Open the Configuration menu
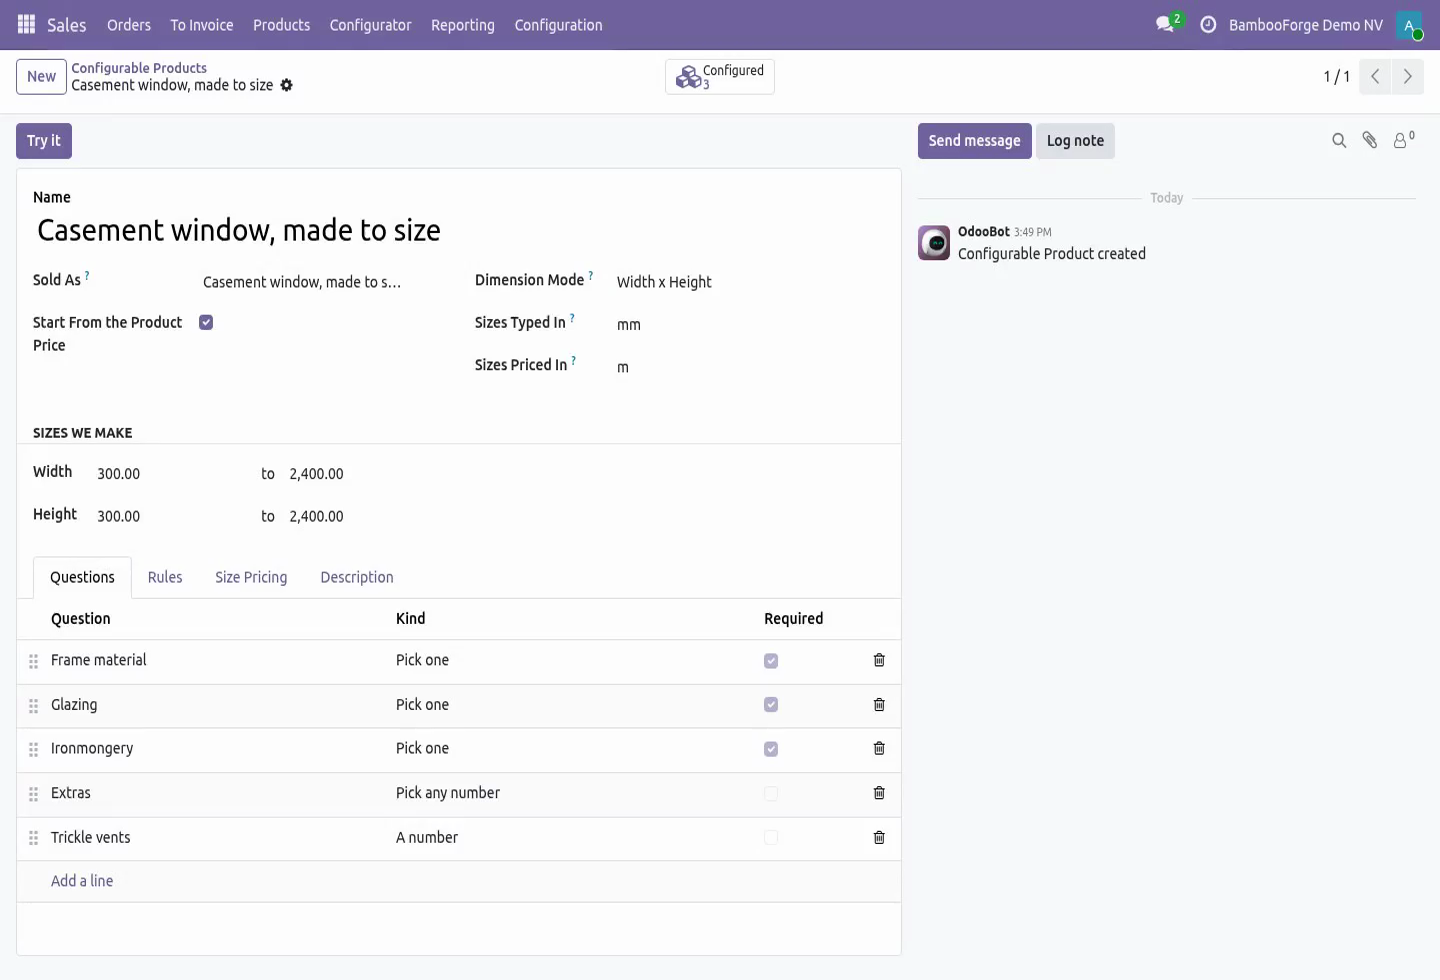This screenshot has height=980, width=1440. click(558, 25)
